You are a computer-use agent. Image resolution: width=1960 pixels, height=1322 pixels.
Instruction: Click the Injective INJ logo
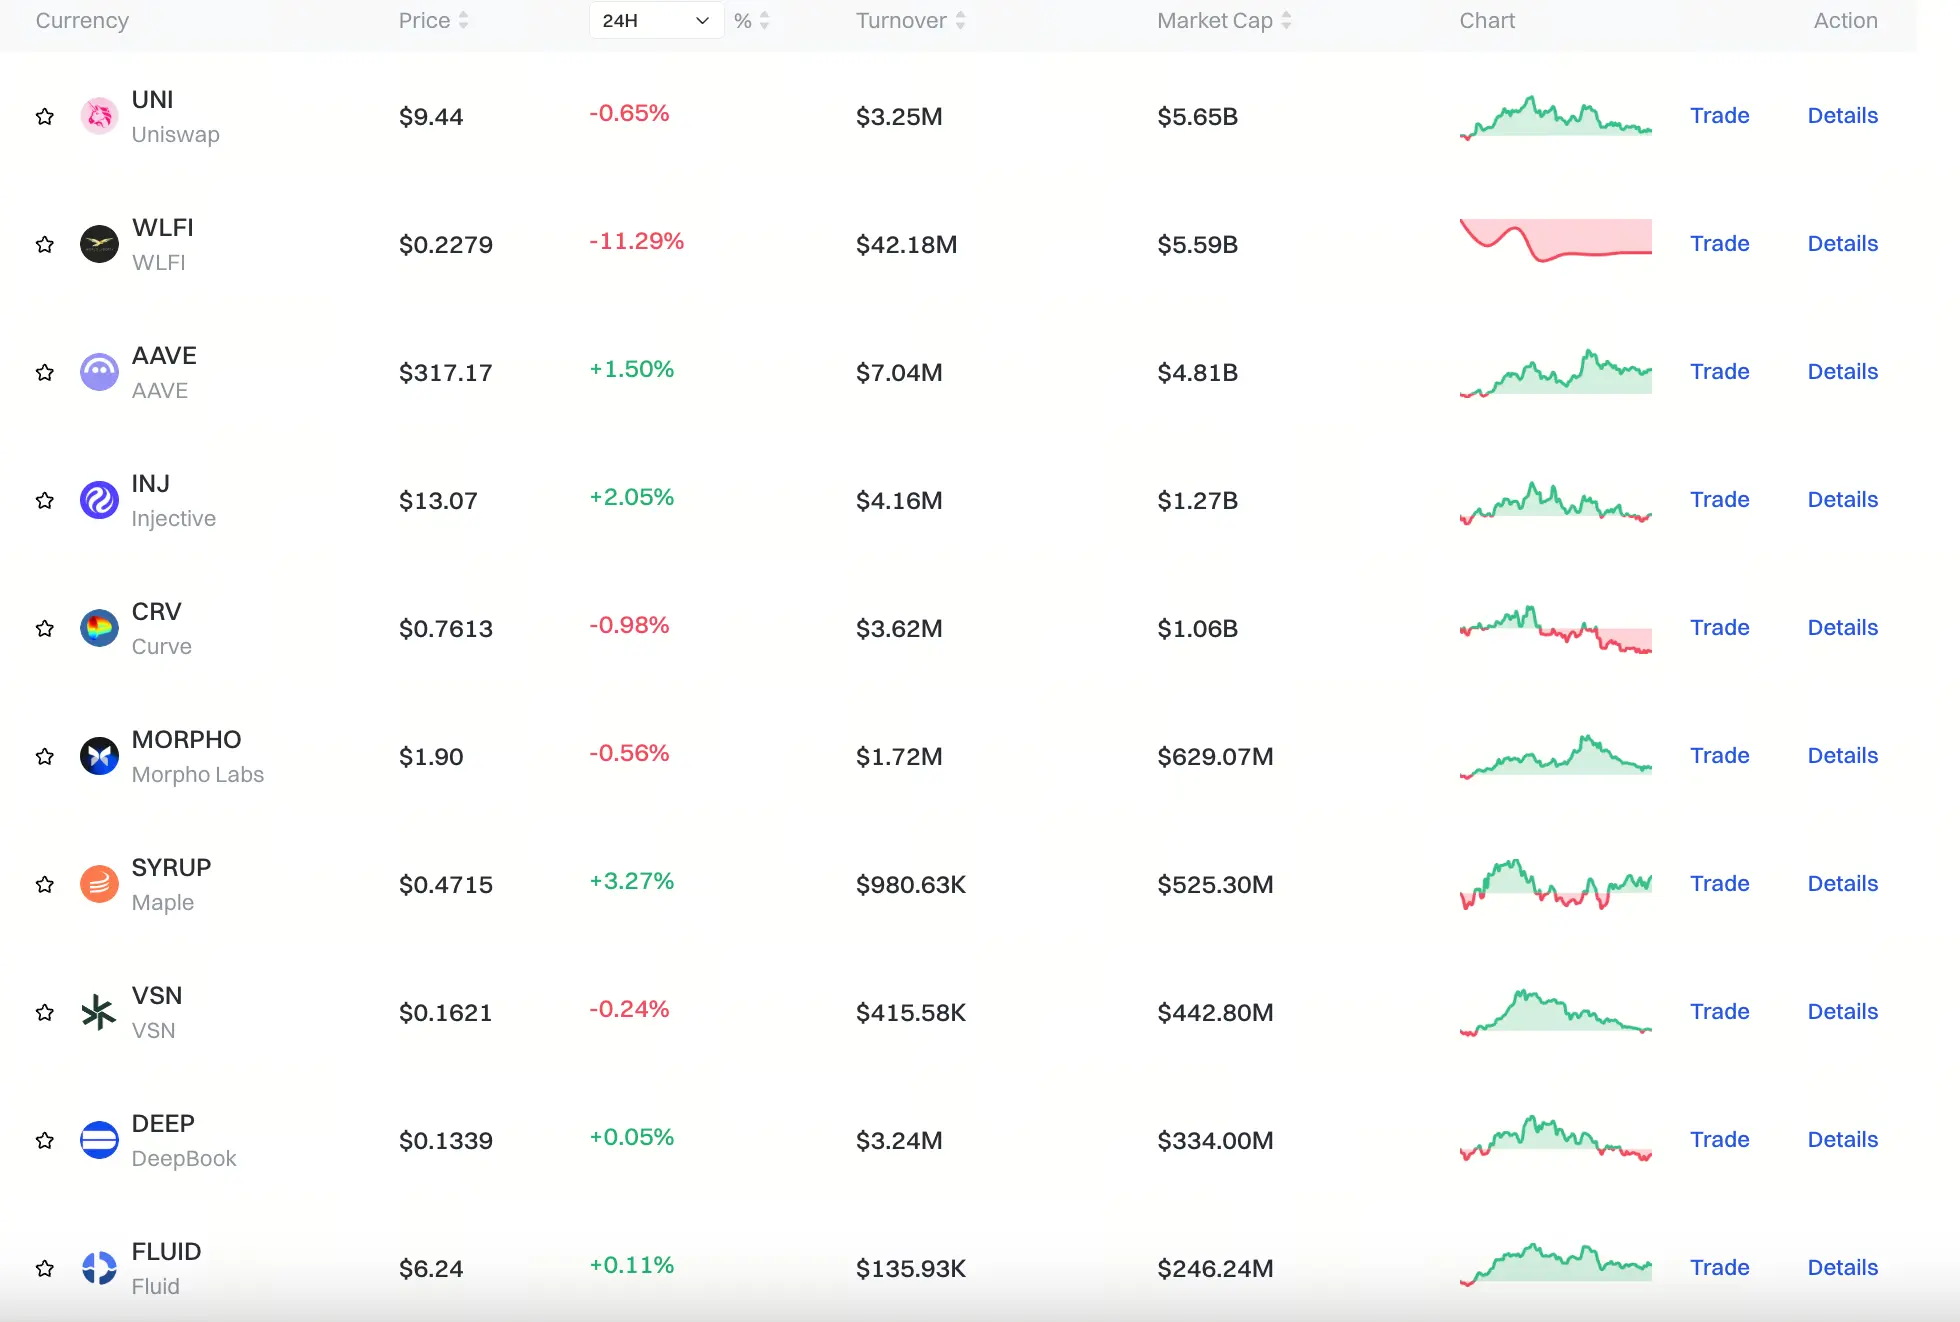99,500
